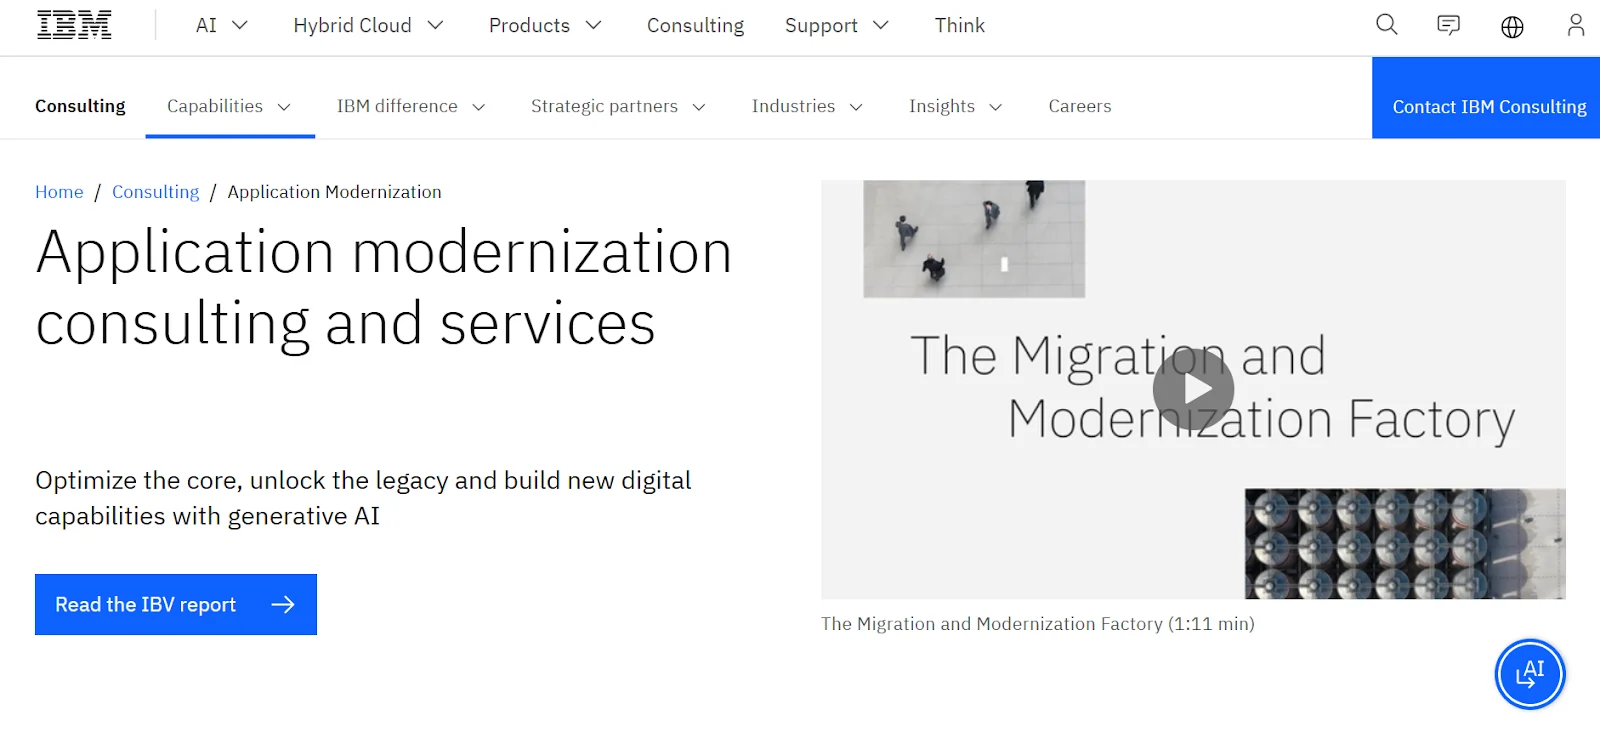Go to Think in top navigation
This screenshot has width=1600, height=738.
[x=959, y=26]
